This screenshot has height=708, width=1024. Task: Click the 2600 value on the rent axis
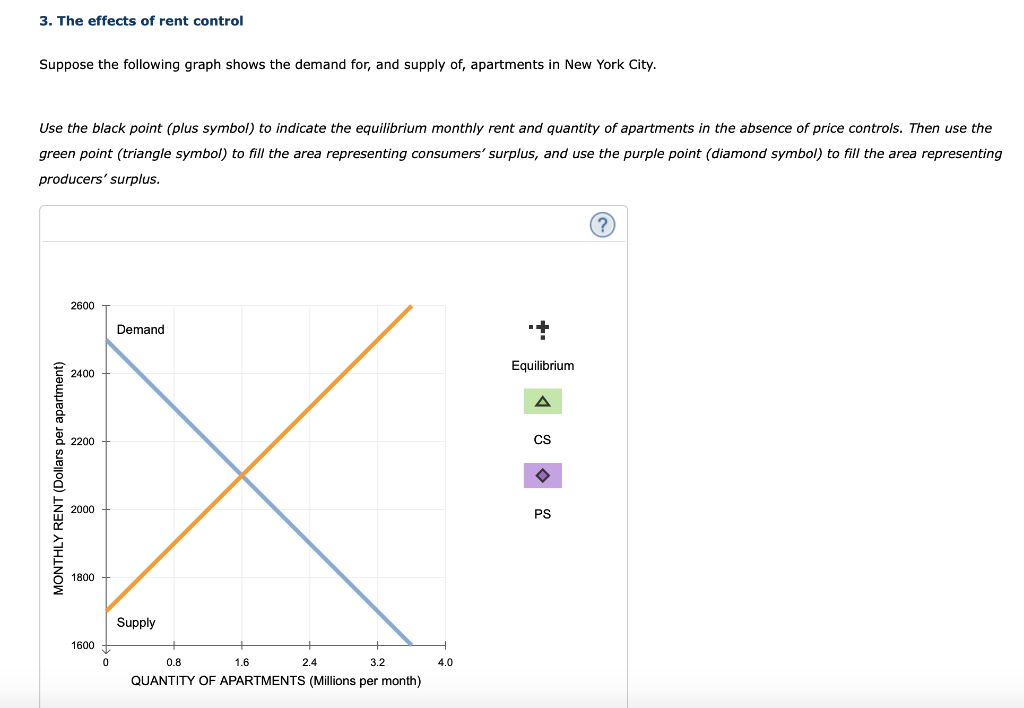pyautogui.click(x=82, y=305)
